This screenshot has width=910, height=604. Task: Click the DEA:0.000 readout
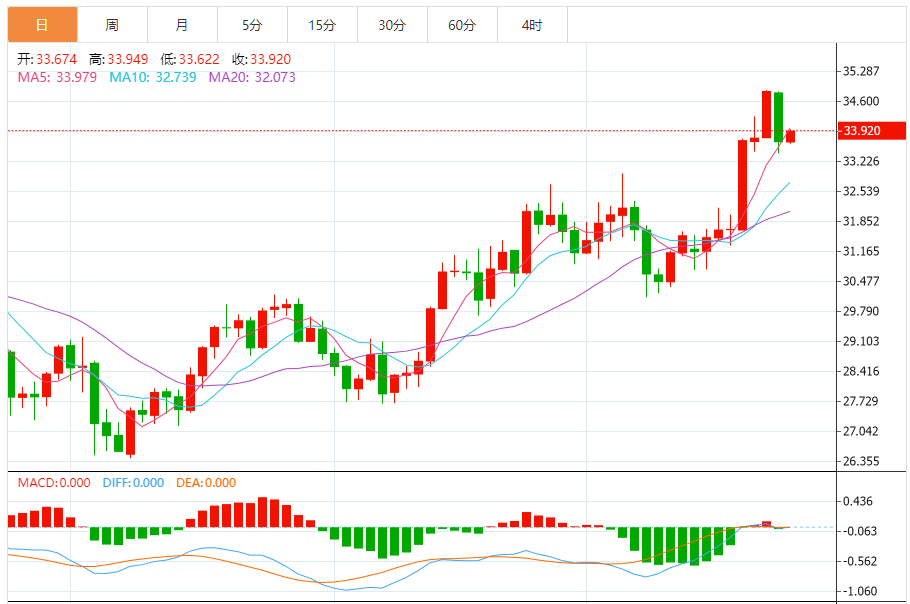[206, 483]
